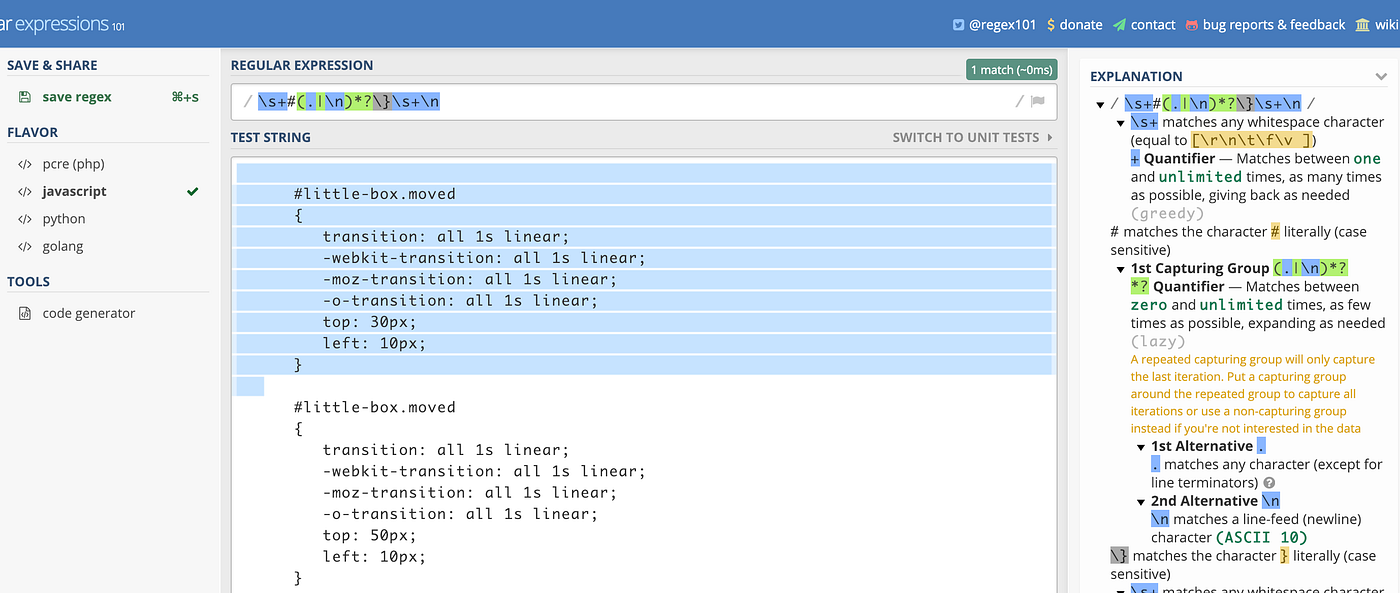Click the bug reports bug icon
The width and height of the screenshot is (1400, 593).
[1192, 25]
